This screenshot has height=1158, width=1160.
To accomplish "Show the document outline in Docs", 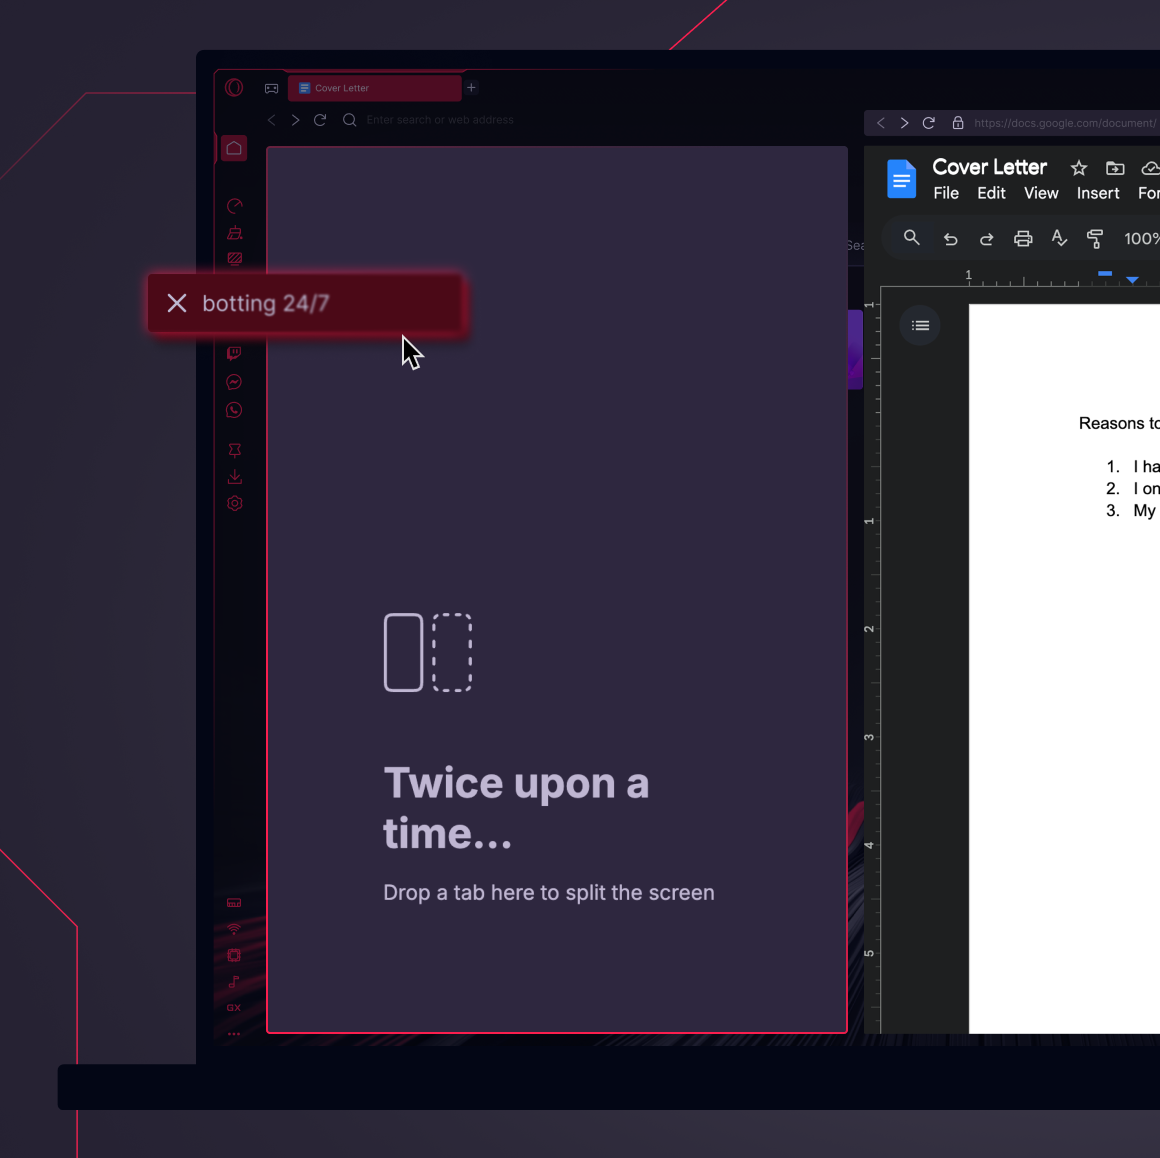I will click(919, 325).
